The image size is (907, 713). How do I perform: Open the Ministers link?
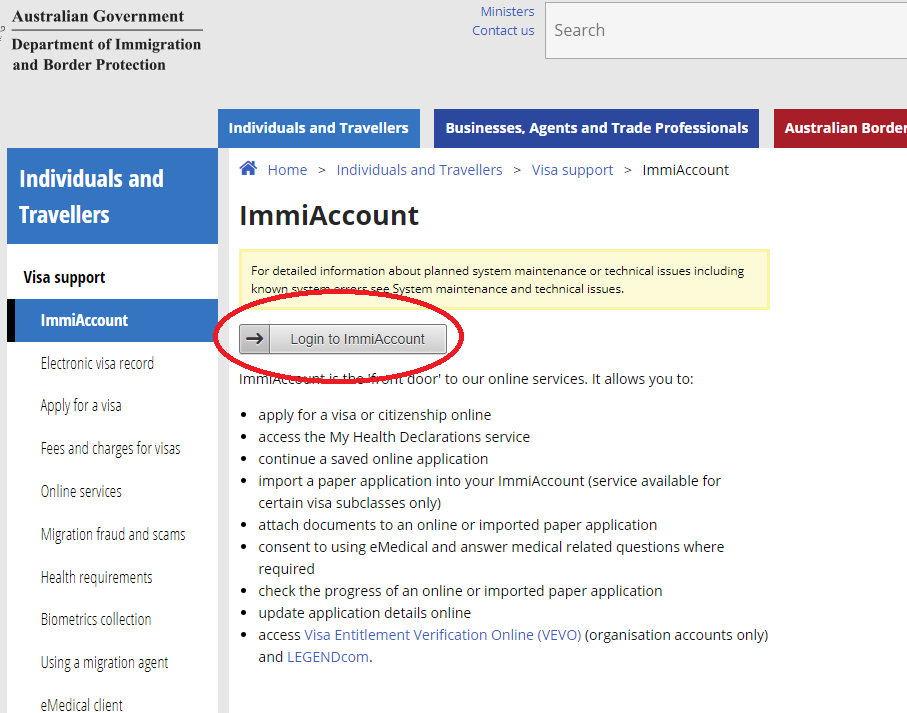(x=507, y=12)
